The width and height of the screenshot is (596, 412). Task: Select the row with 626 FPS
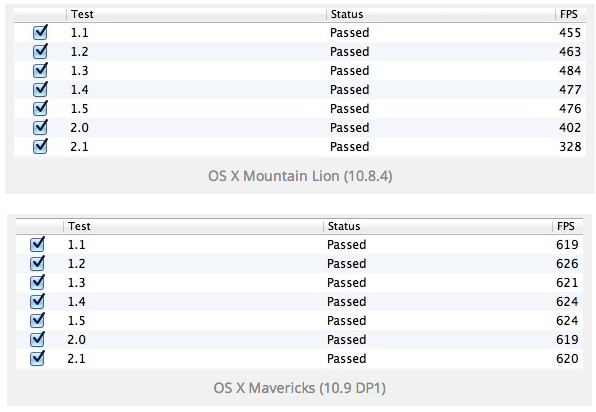(299, 264)
